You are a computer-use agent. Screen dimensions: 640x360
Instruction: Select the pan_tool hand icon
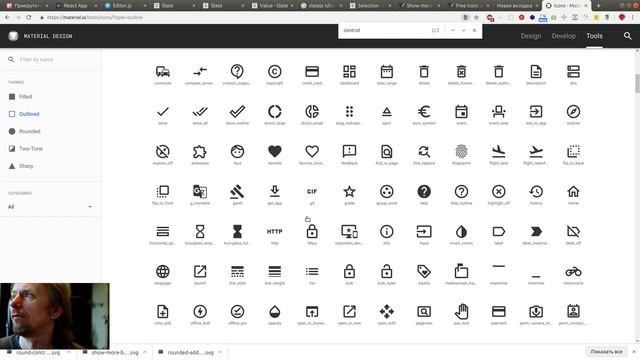pyautogui.click(x=461, y=311)
